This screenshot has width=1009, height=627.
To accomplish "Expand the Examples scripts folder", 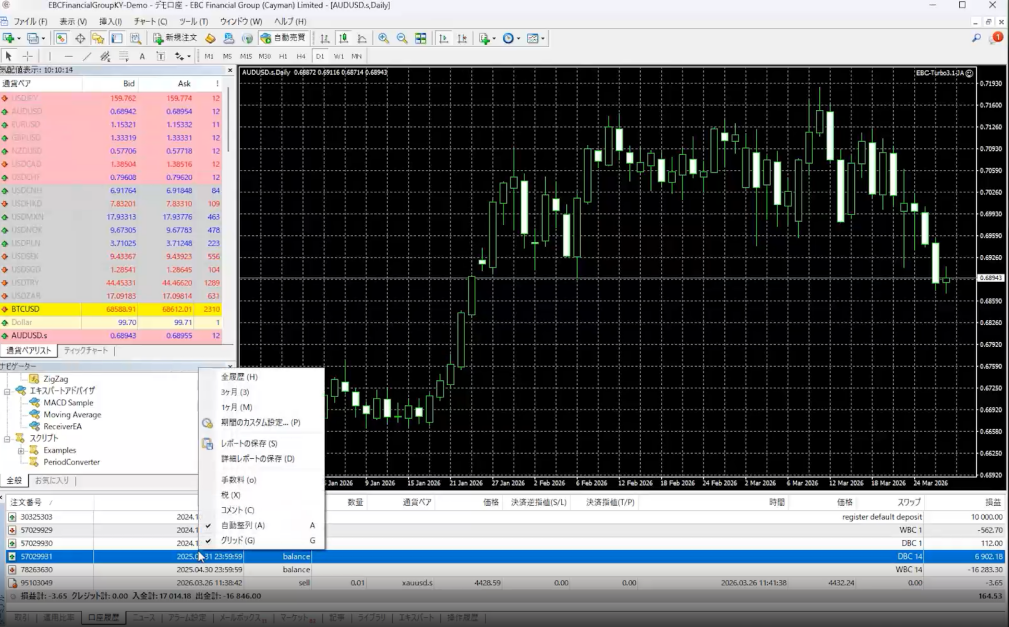I will (21, 451).
